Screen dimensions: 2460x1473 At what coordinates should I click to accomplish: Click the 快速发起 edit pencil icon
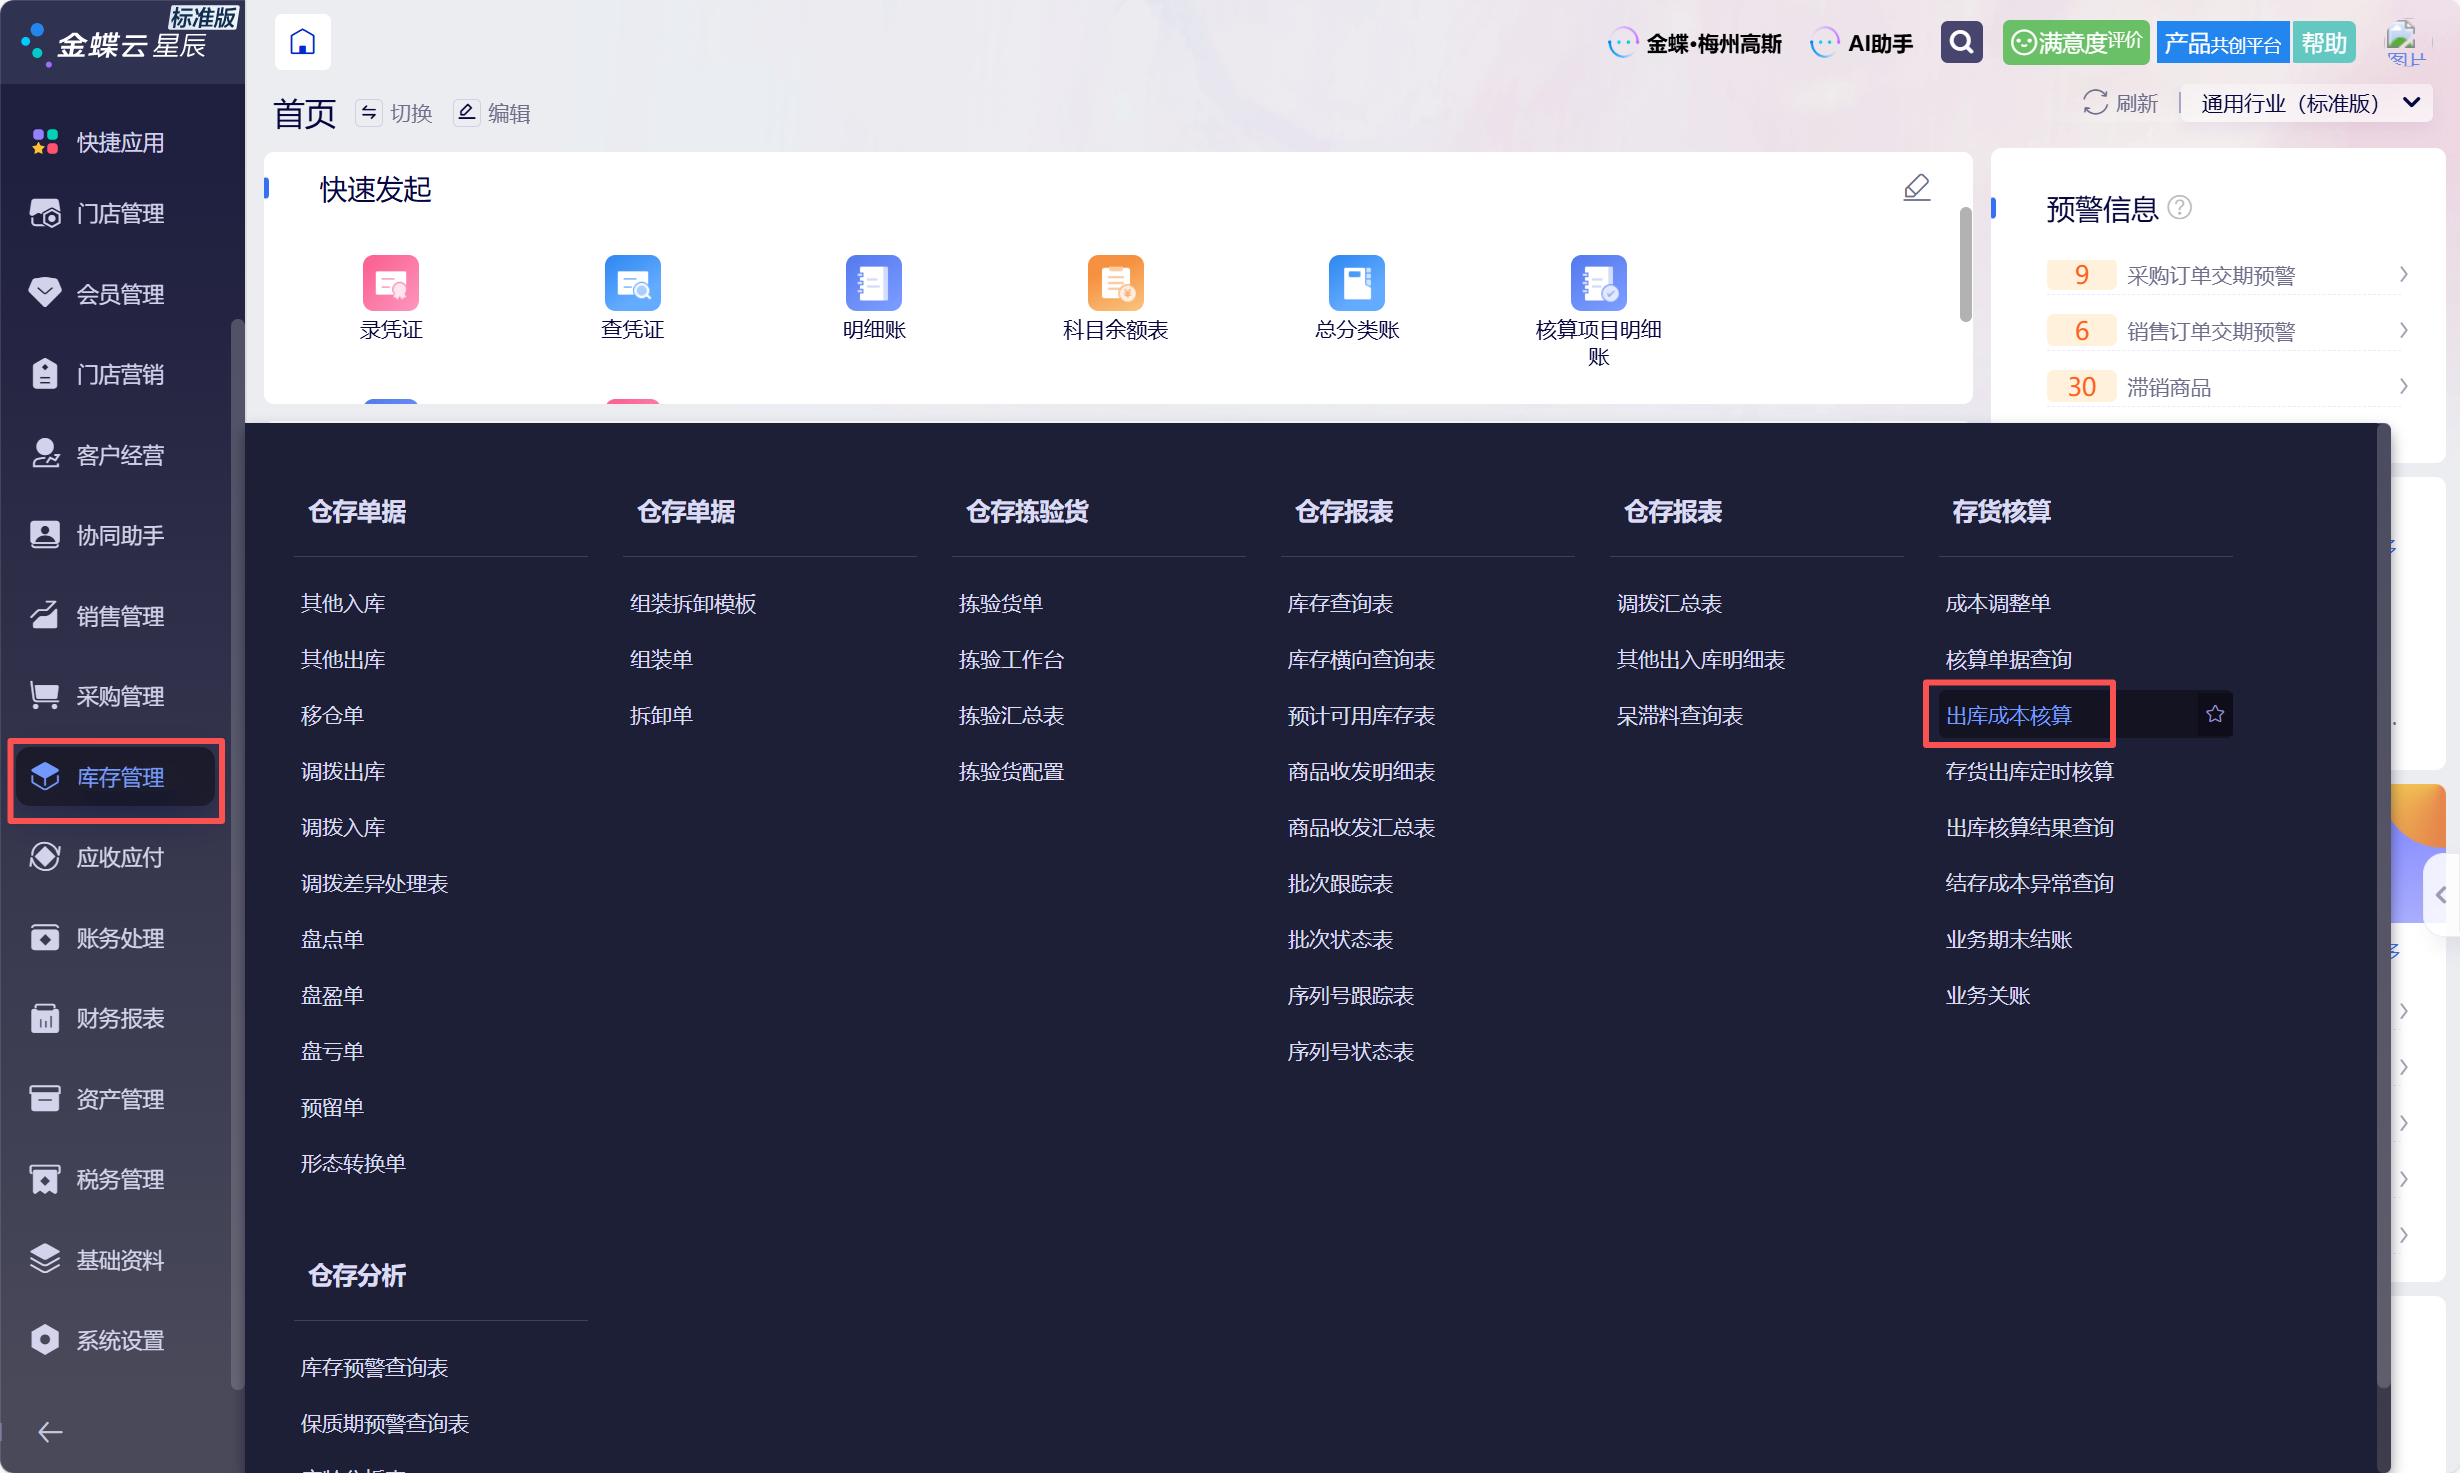coord(1916,187)
